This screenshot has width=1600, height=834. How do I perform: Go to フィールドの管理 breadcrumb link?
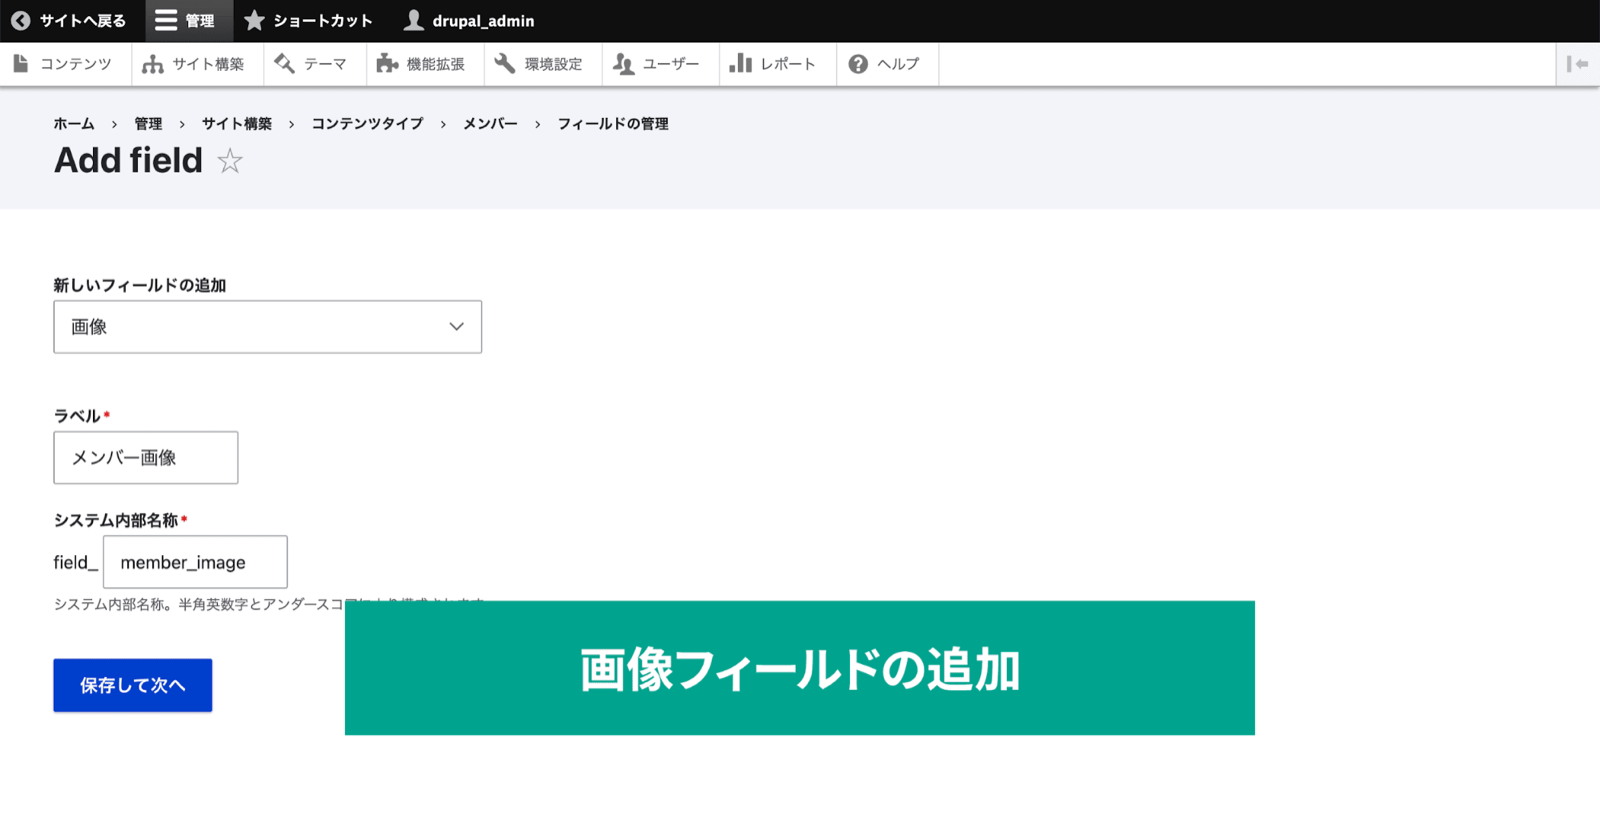point(613,124)
